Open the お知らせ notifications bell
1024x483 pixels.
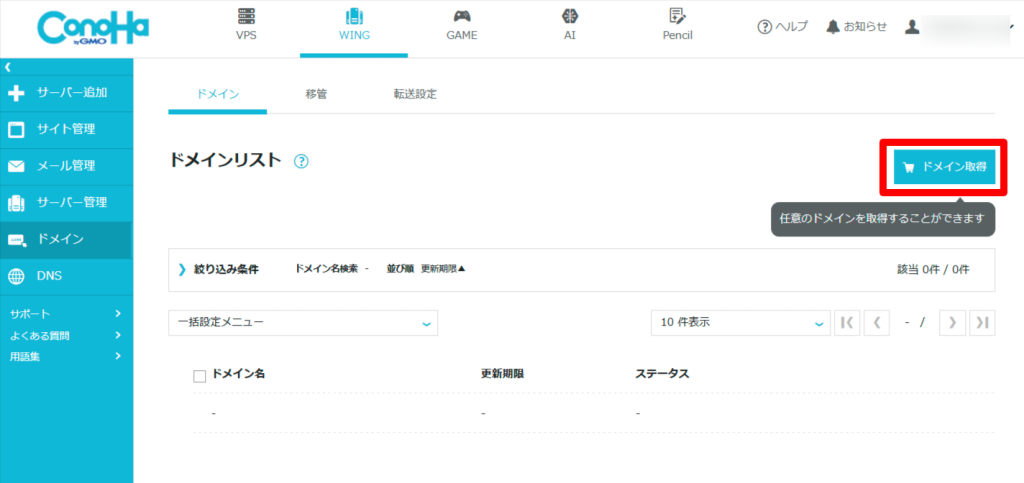[x=856, y=27]
